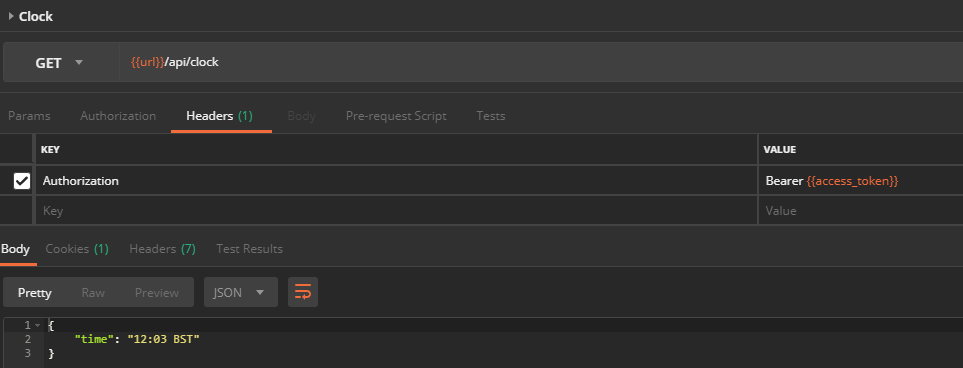Switch to Raw response view
The image size is (963, 368).
(x=93, y=292)
